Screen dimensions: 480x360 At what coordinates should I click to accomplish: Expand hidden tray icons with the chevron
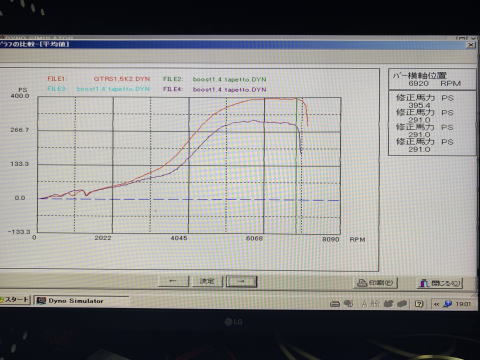436,304
